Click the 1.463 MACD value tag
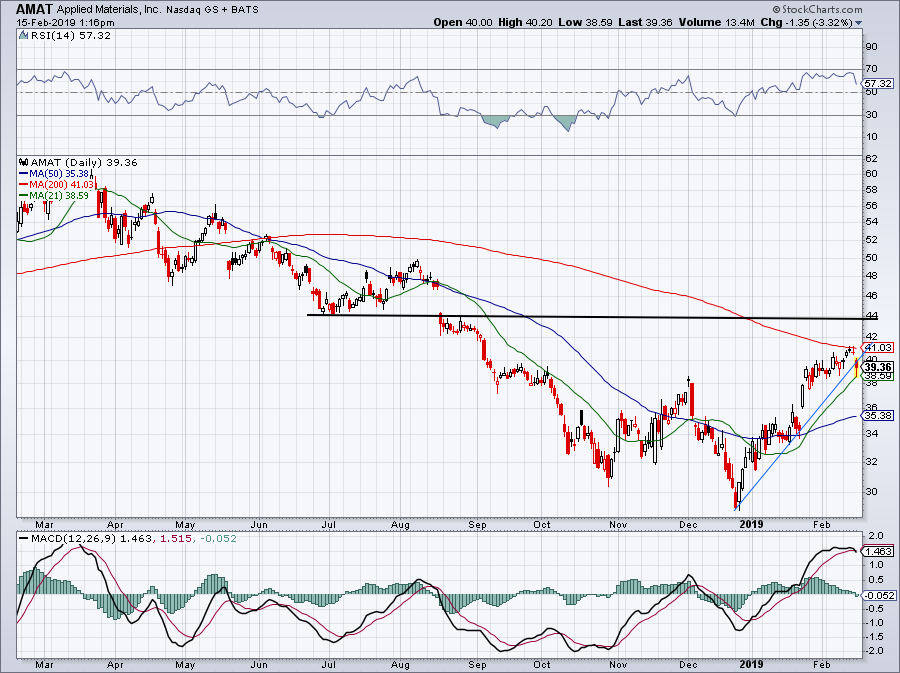900x673 pixels. (876, 550)
